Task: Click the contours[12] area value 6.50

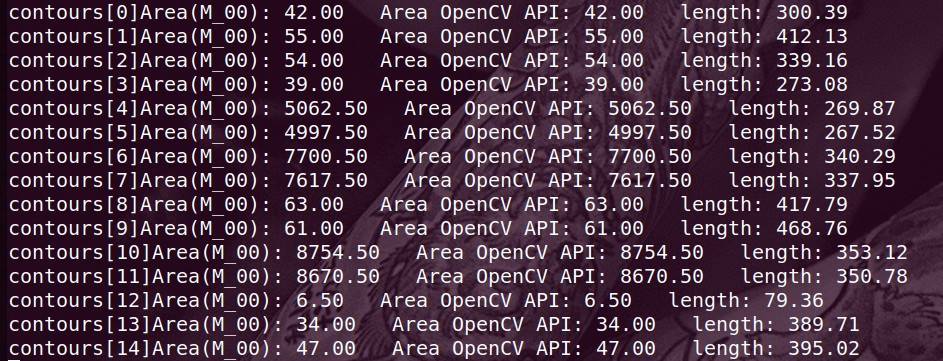Action: click(x=319, y=301)
